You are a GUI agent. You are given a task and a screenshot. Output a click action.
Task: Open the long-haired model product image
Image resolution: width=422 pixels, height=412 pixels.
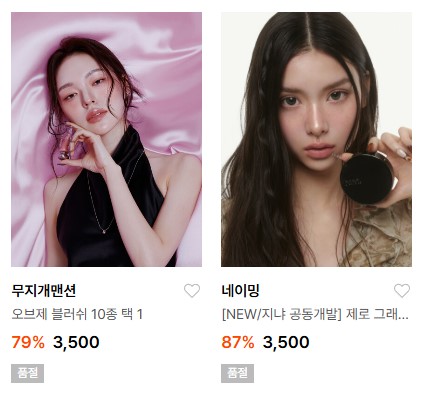pyautogui.click(x=316, y=139)
